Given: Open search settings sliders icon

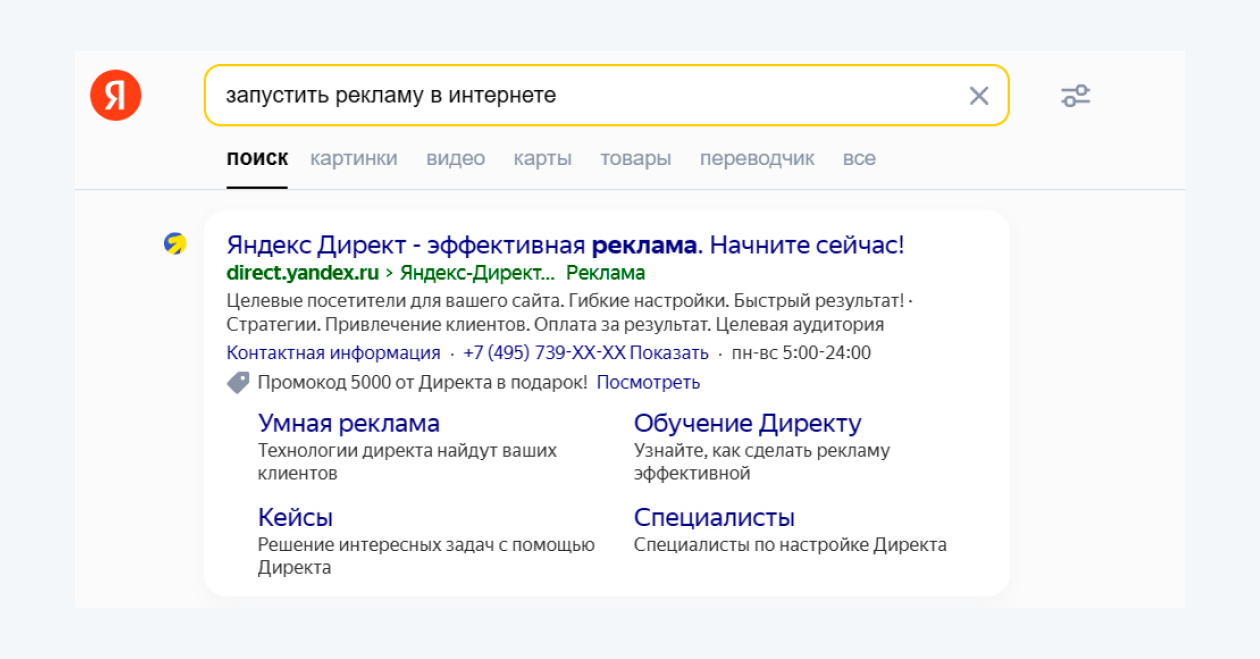Looking at the screenshot, I should click(x=1075, y=96).
